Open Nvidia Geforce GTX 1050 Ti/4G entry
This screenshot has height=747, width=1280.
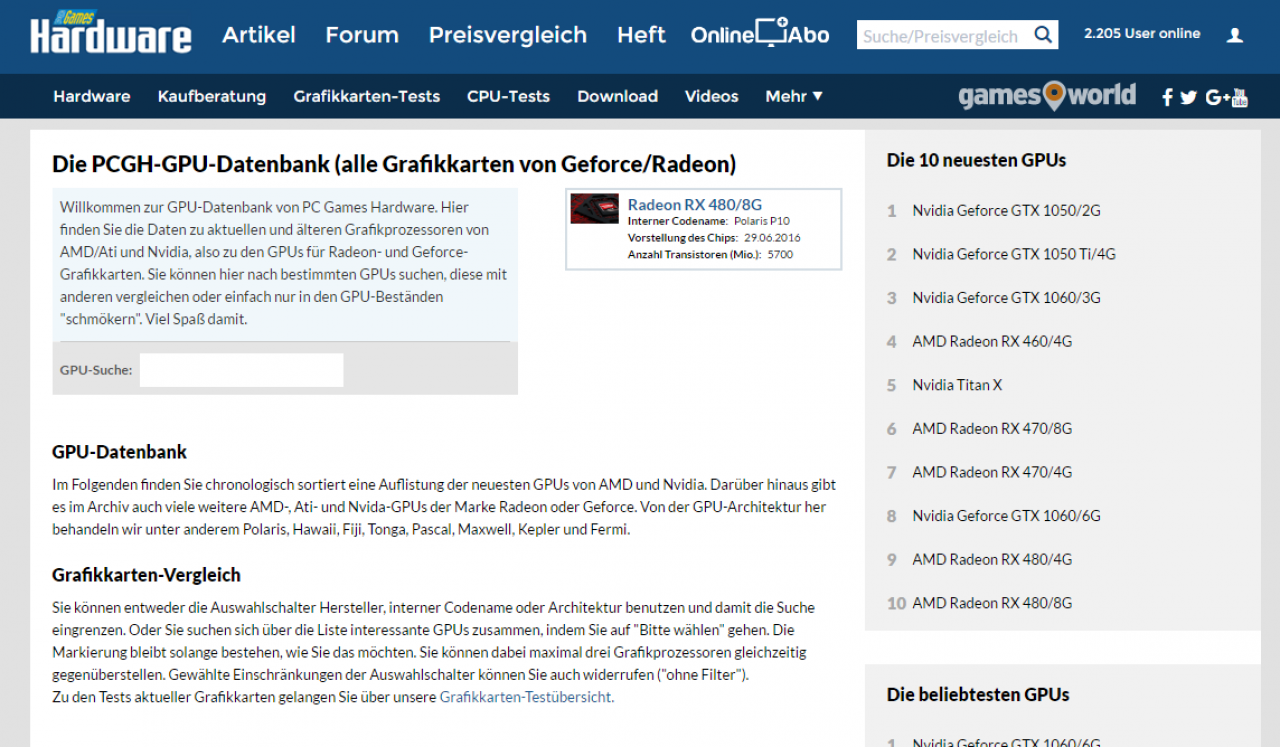[1014, 254]
